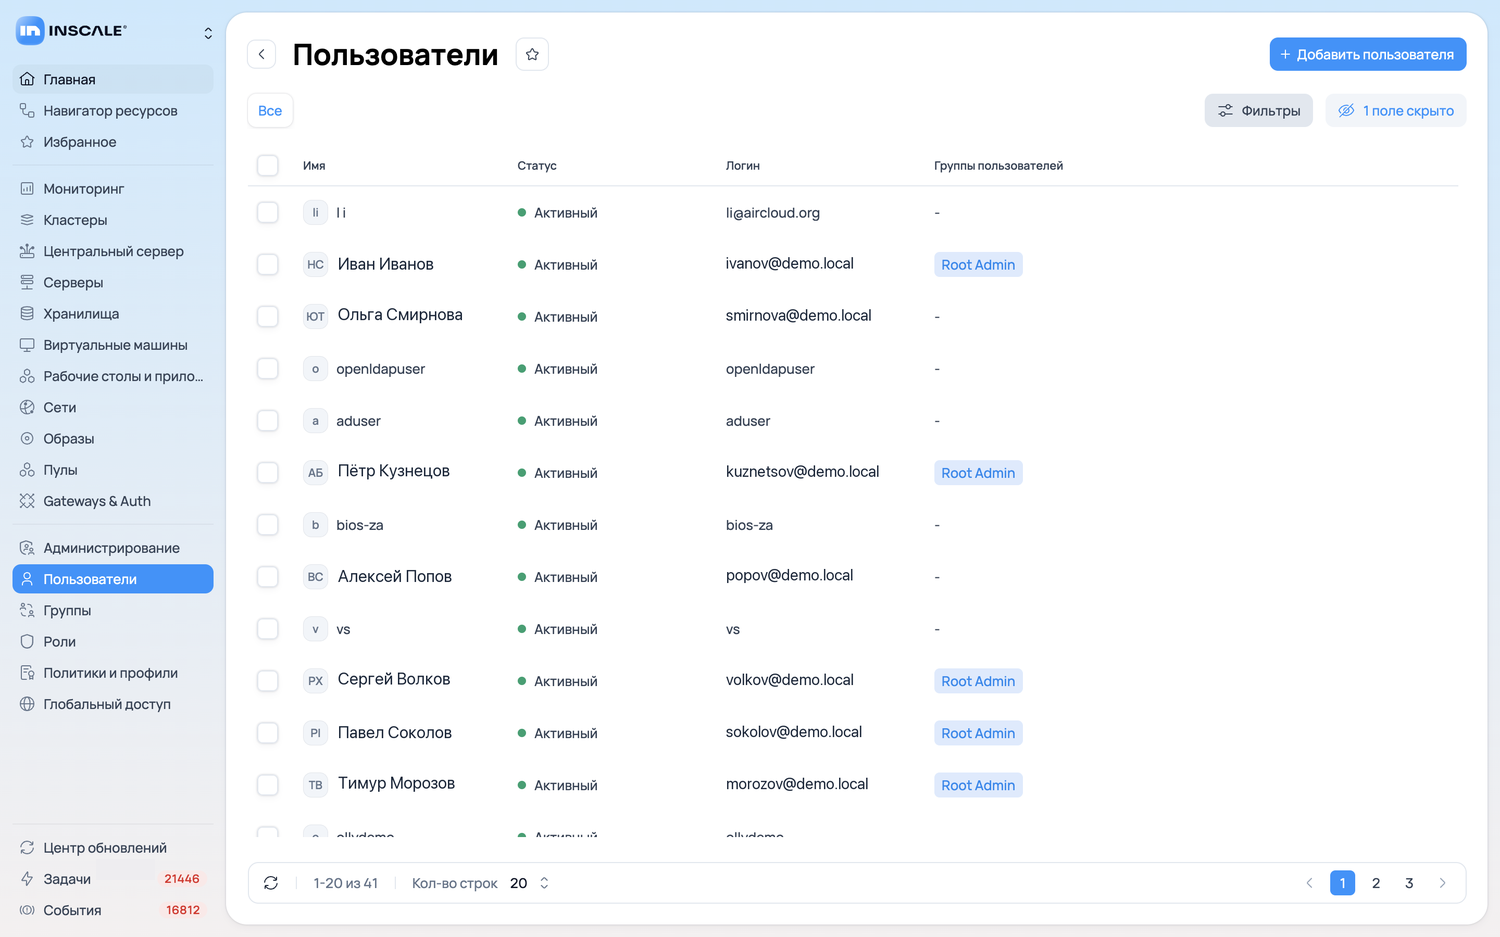The height and width of the screenshot is (937, 1500).
Task: Click the Центральный сервер icon
Action: 27,251
